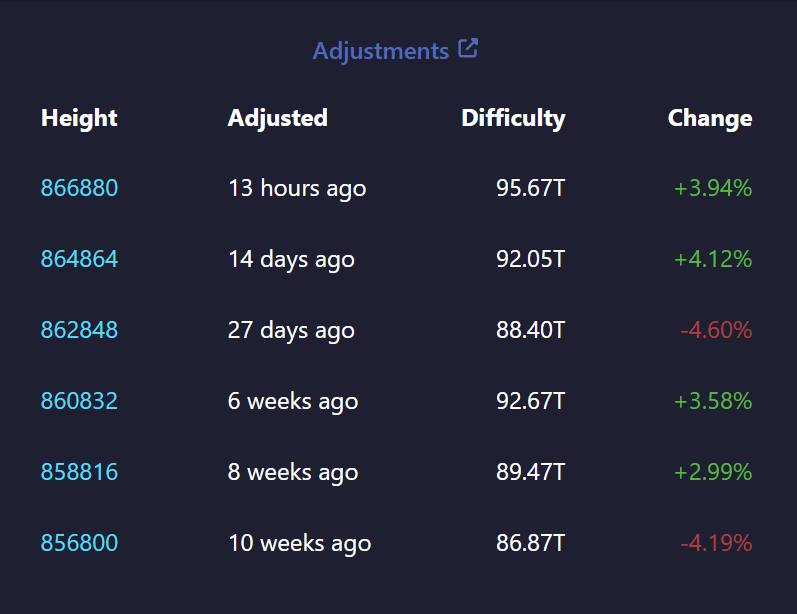Open block height 860832
The image size is (797, 614).
point(79,401)
